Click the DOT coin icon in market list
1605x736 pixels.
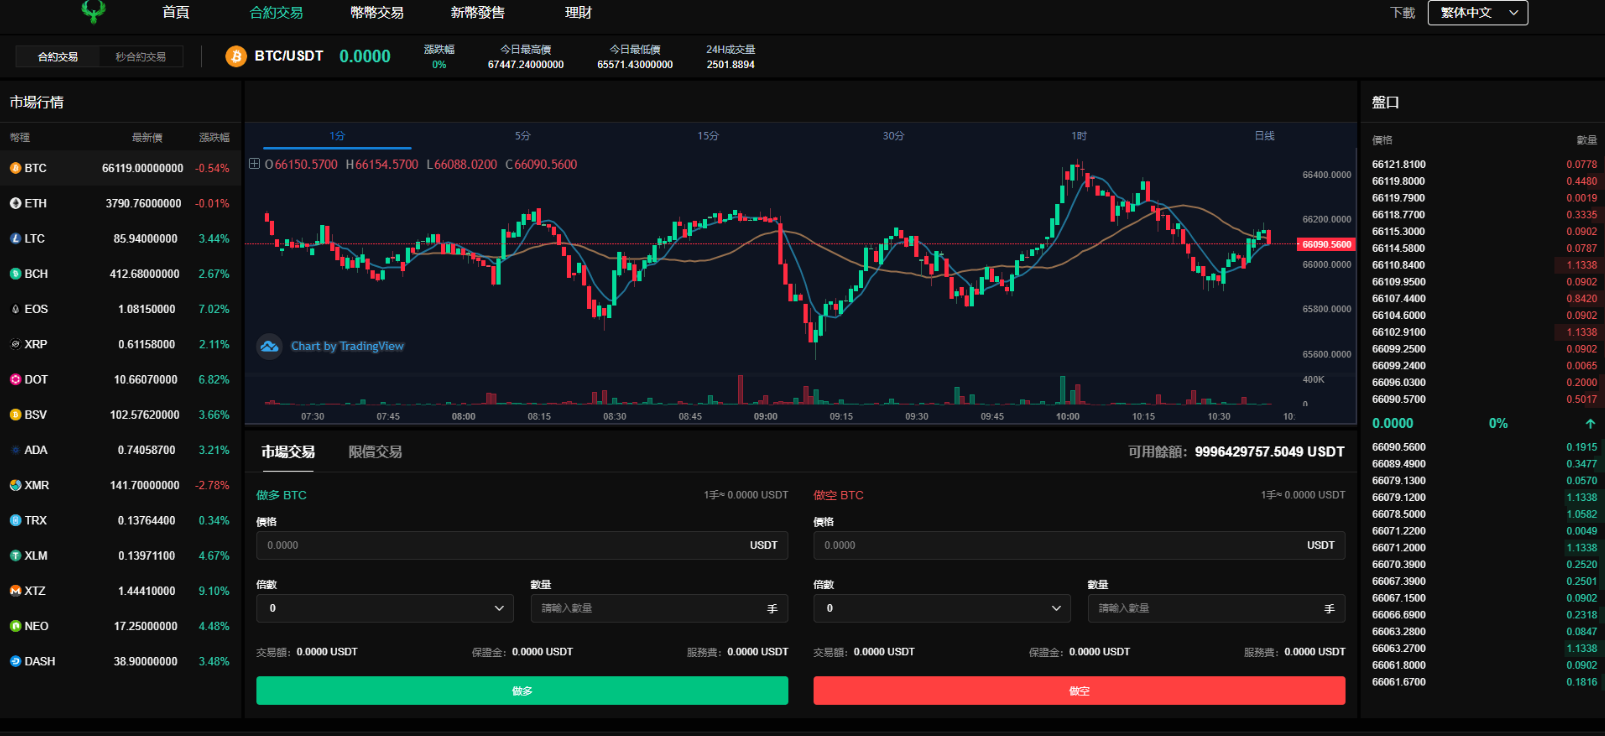tap(15, 380)
